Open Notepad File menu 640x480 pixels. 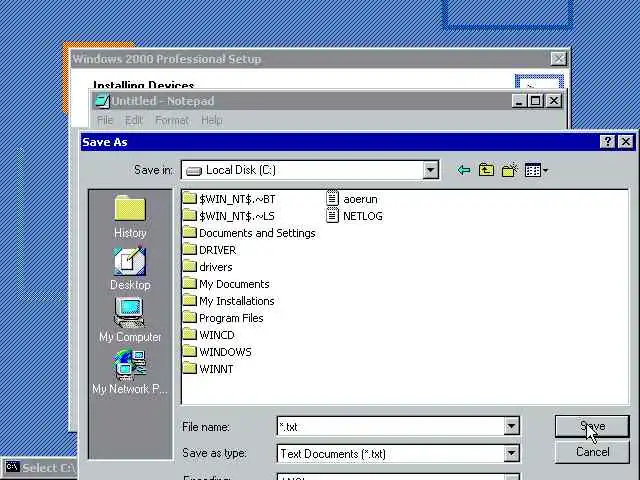tap(104, 120)
